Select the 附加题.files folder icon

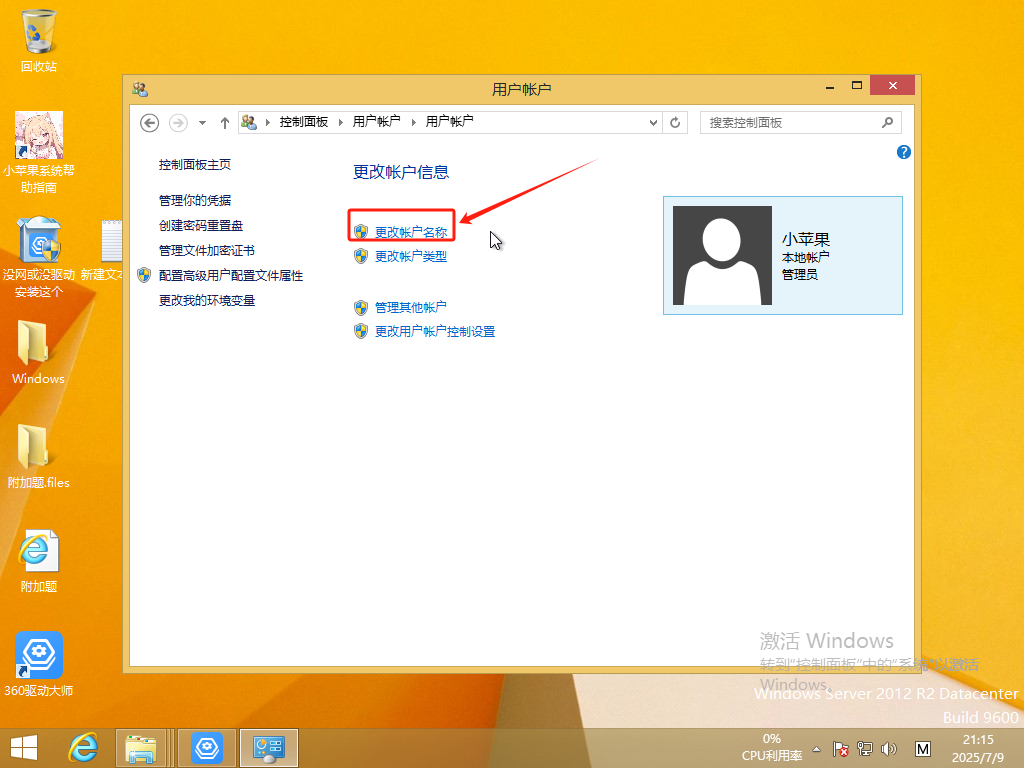(x=39, y=456)
